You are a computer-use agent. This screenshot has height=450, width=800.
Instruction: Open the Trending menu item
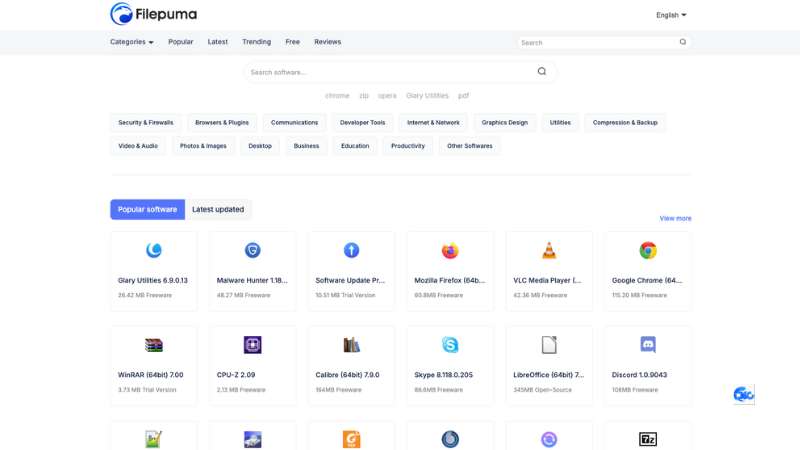[x=257, y=42]
